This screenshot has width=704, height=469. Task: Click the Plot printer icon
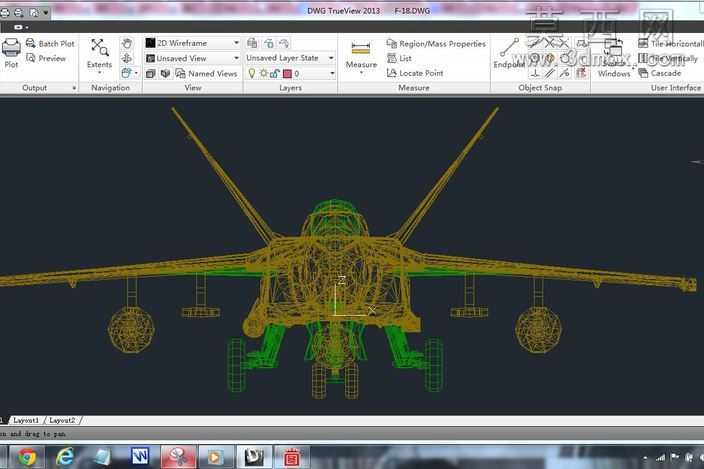(11, 48)
